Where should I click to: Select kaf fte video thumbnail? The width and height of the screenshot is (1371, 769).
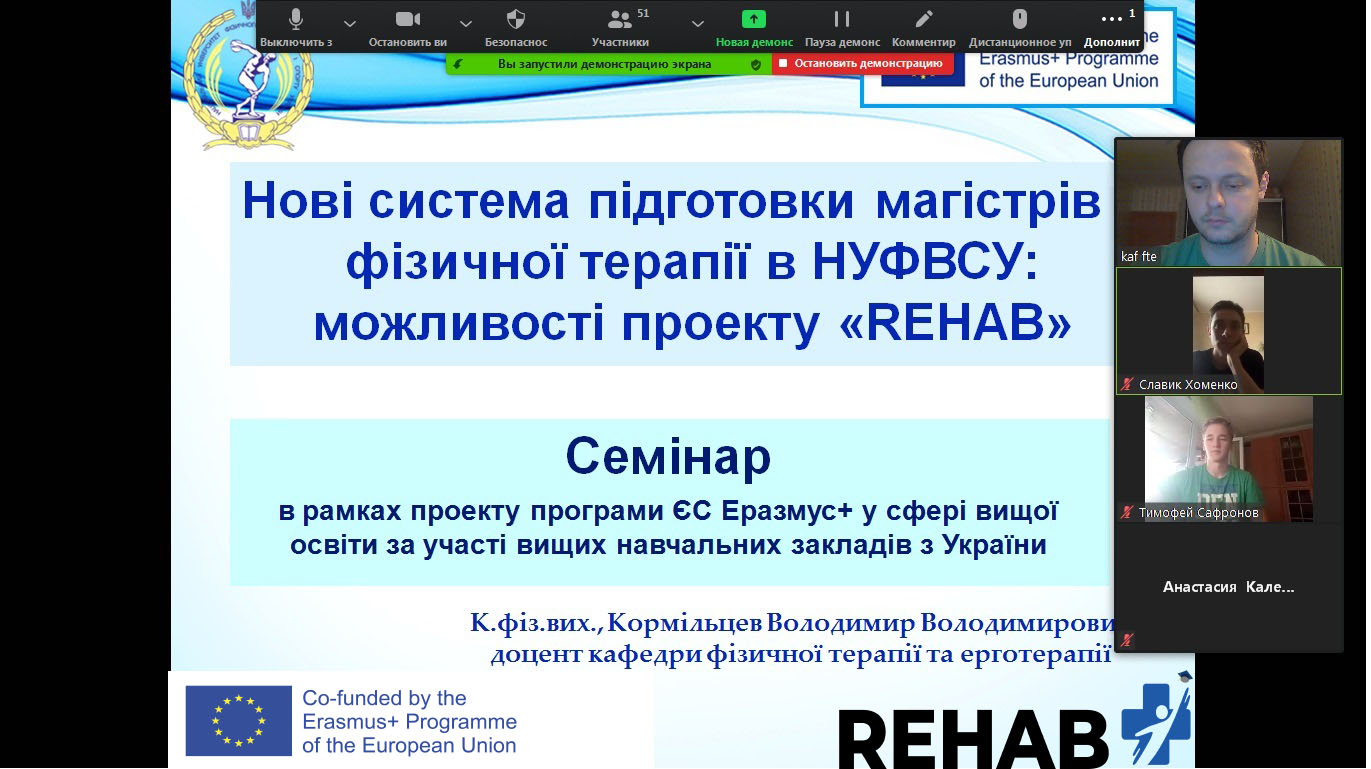1229,202
